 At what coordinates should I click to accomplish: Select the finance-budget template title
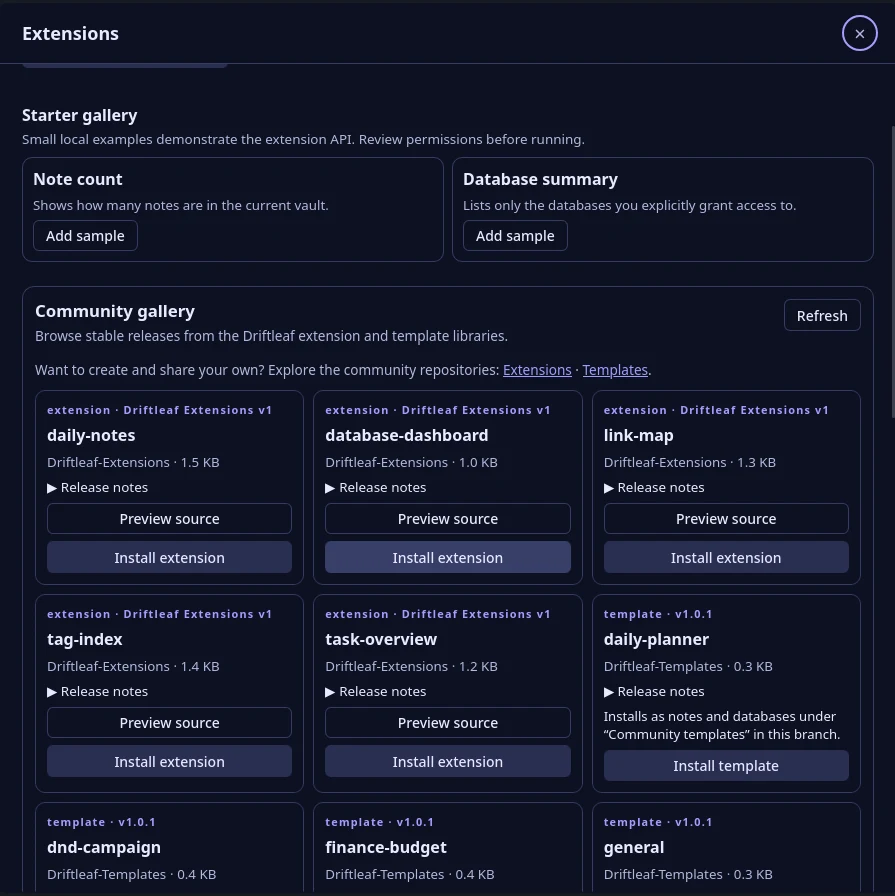[x=386, y=847]
